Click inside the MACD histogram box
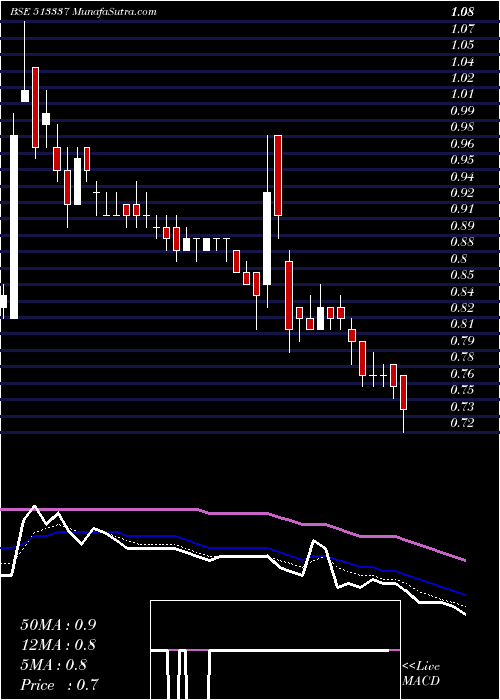This screenshot has width=500, height=700. [x=275, y=650]
